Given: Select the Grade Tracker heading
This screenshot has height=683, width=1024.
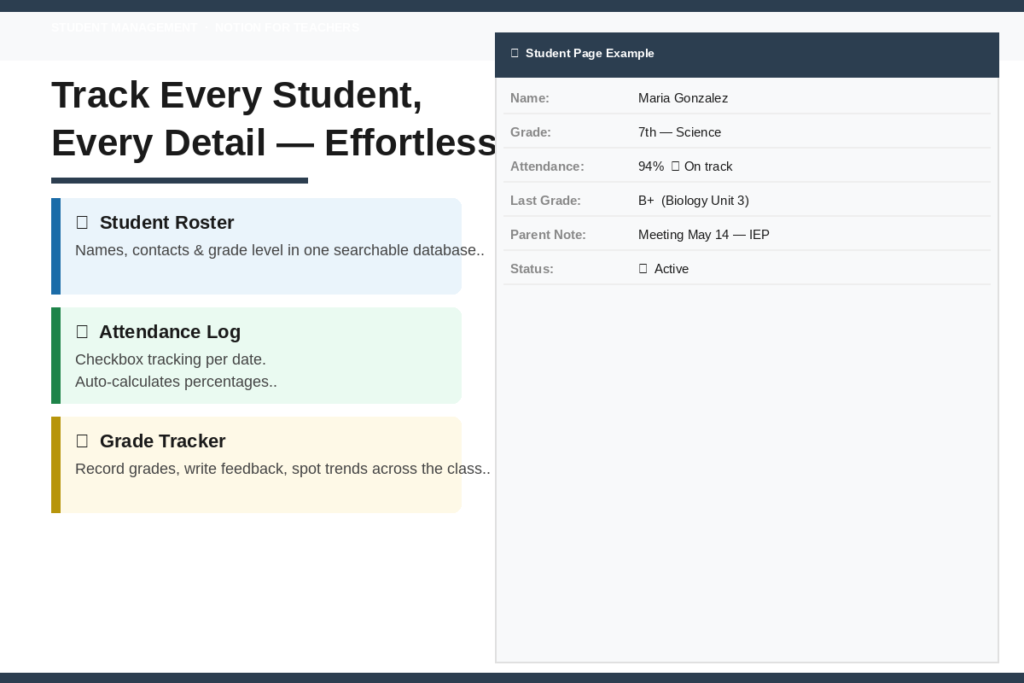Looking at the screenshot, I should (163, 441).
